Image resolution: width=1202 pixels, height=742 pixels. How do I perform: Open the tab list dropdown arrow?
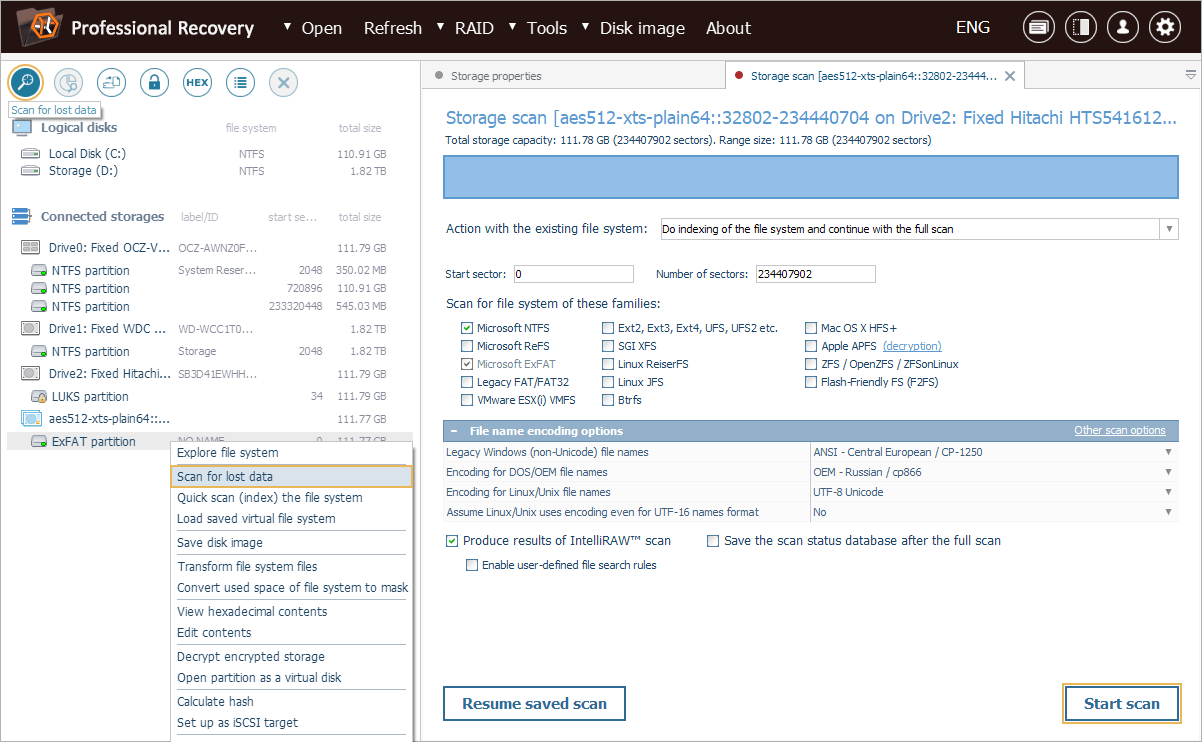[1190, 75]
